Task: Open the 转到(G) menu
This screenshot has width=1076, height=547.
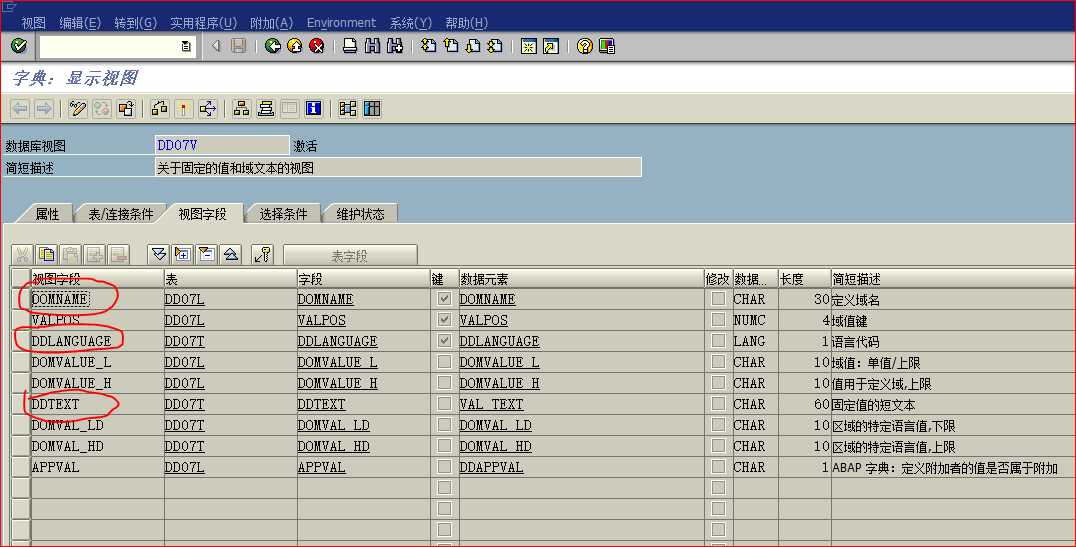Action: point(135,23)
